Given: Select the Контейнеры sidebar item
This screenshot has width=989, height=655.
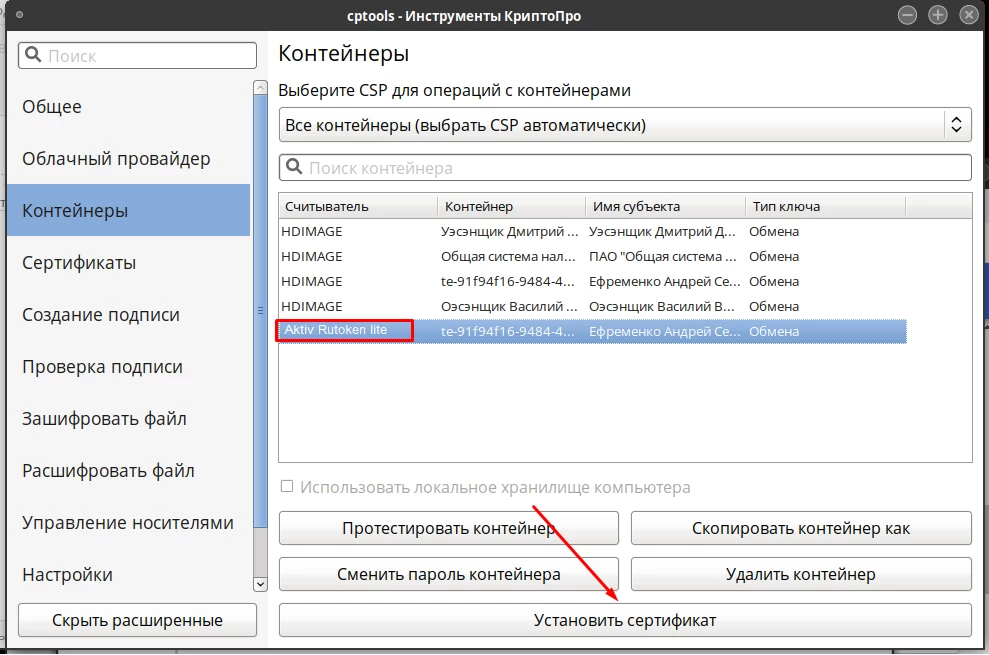Looking at the screenshot, I should pos(129,210).
